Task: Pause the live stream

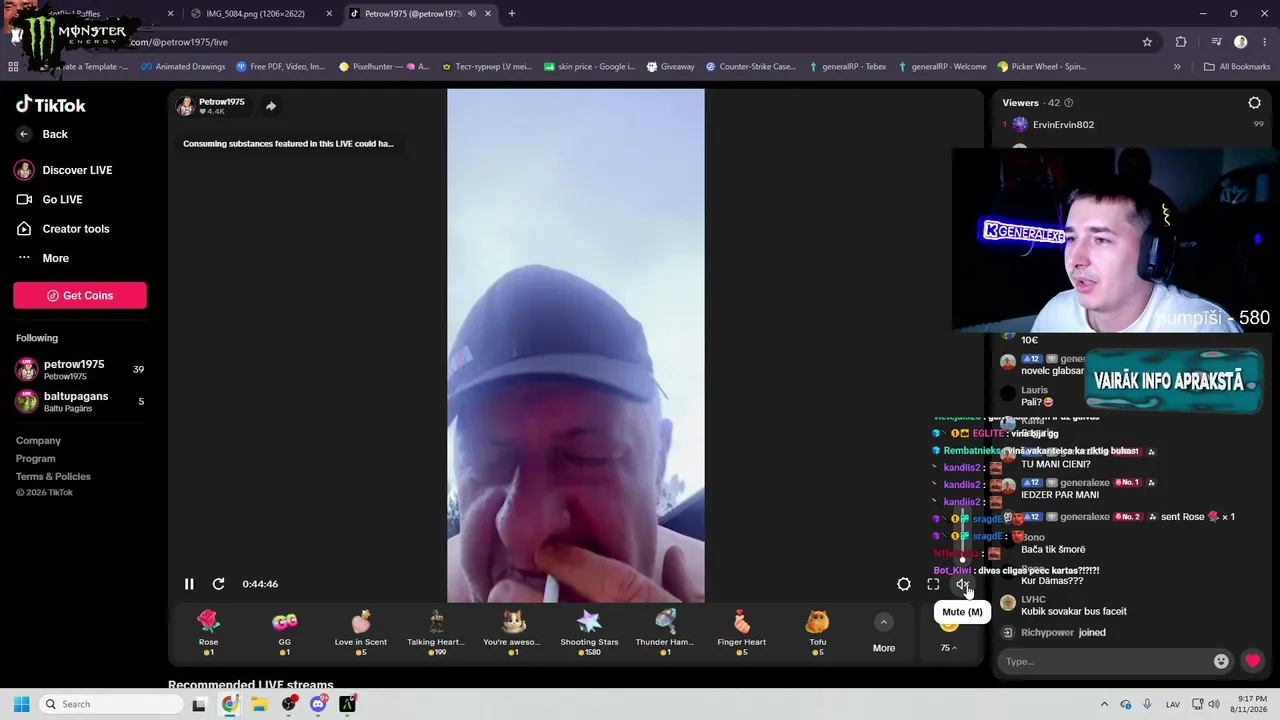Action: pos(189,584)
